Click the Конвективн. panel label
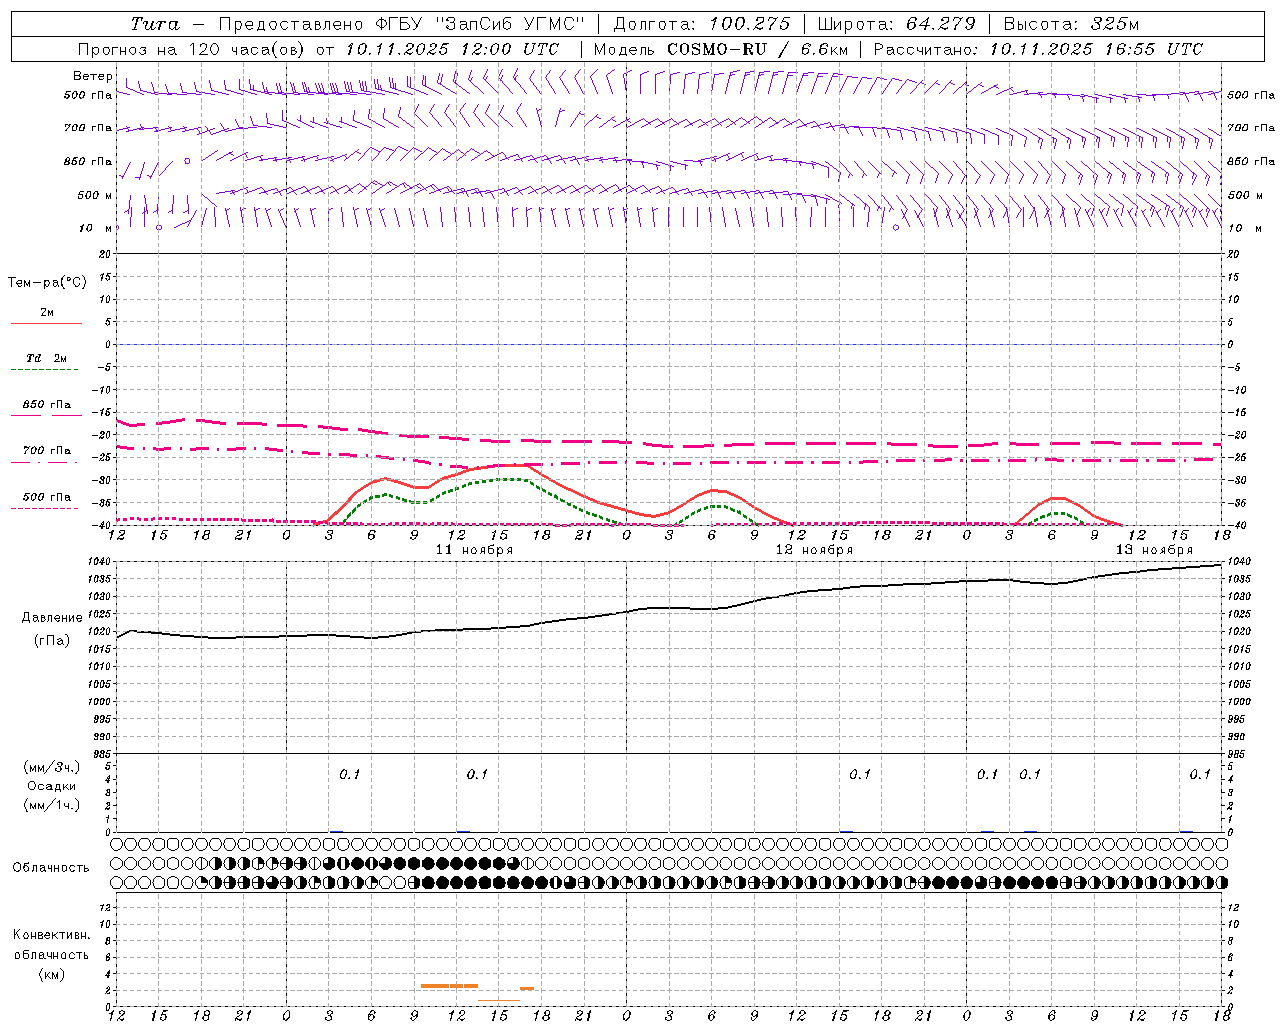 point(51,935)
